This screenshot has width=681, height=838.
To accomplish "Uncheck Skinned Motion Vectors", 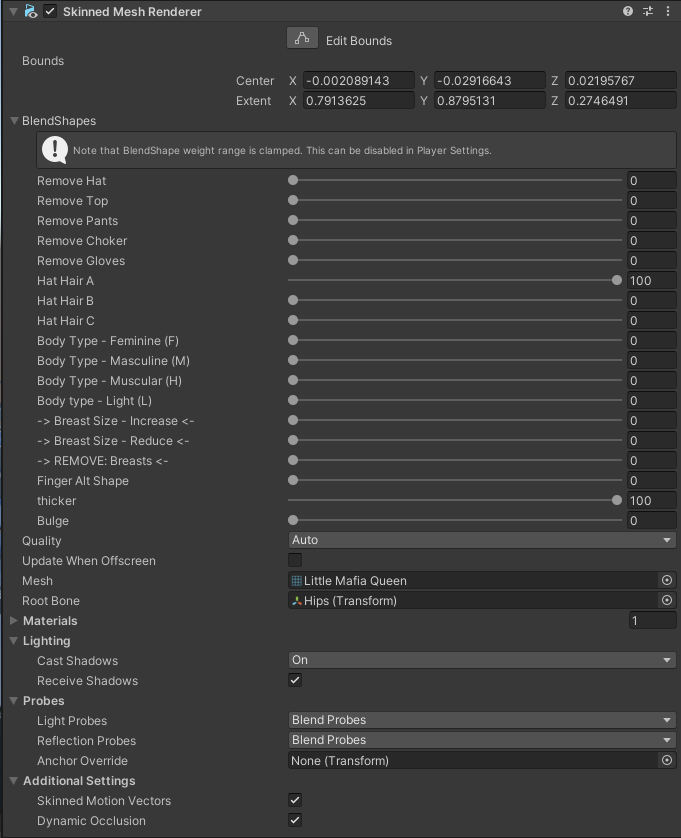I will (x=295, y=800).
